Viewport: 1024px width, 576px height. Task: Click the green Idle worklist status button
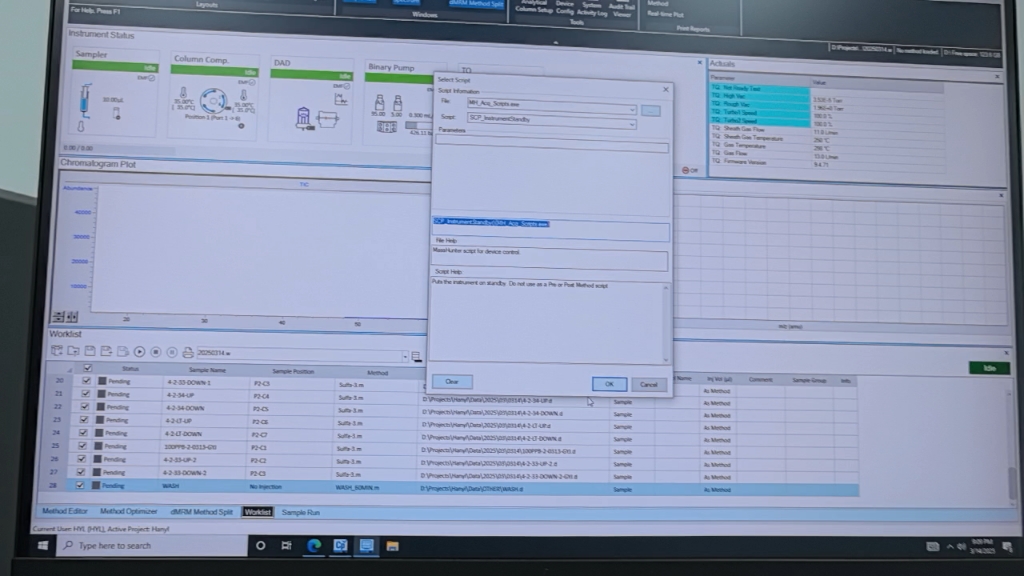(989, 368)
